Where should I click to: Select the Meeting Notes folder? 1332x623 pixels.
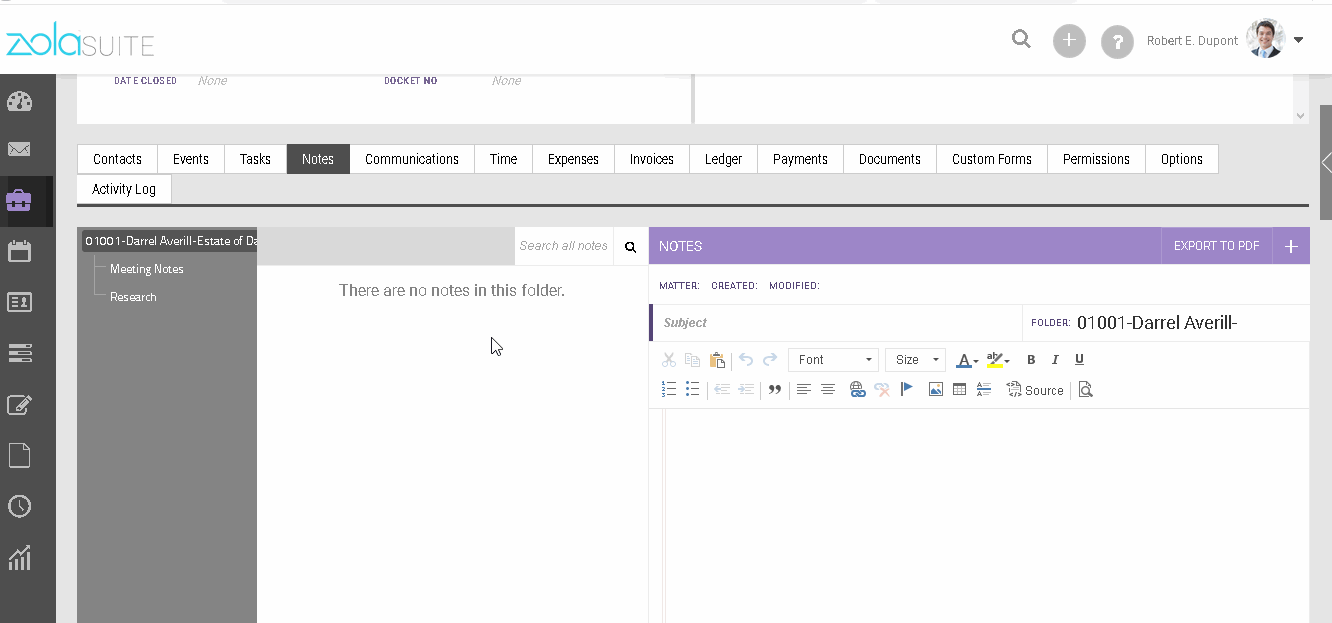[147, 269]
